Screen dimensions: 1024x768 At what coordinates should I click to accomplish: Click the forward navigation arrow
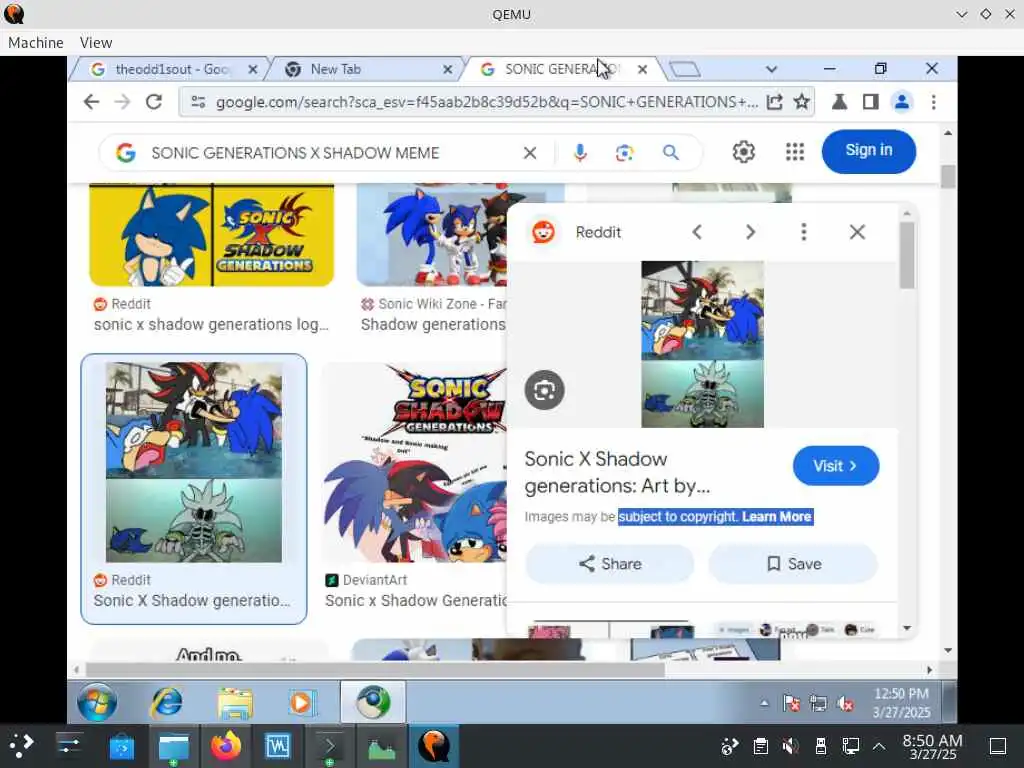point(122,102)
